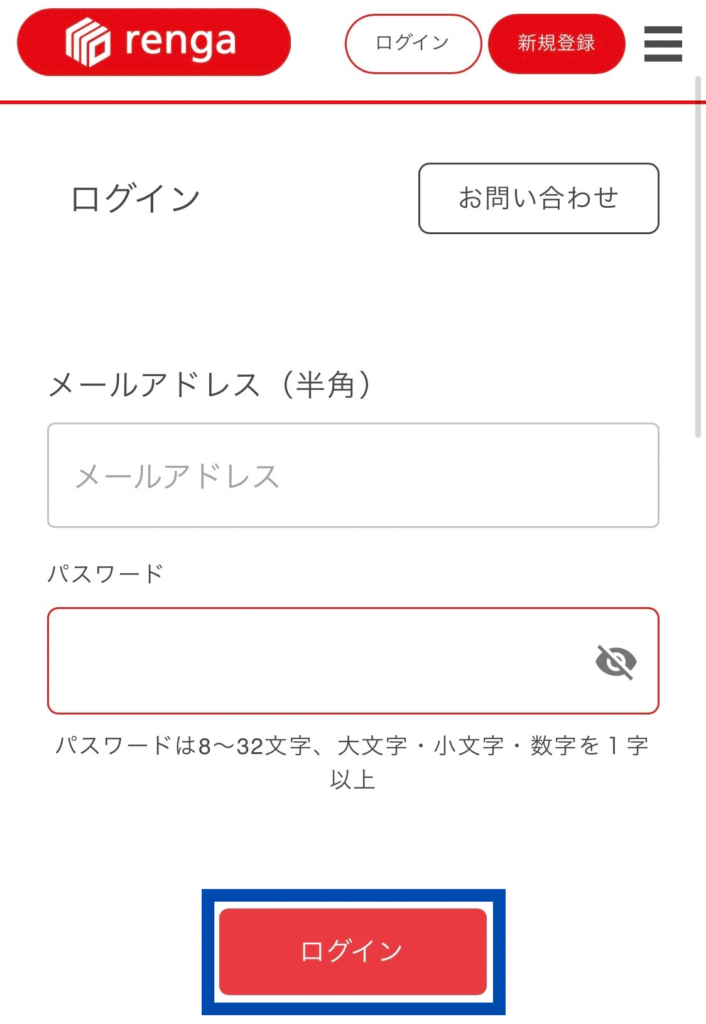Click the パスワード field label
Image resolution: width=706 pixels, height=1024 pixels.
(x=105, y=574)
